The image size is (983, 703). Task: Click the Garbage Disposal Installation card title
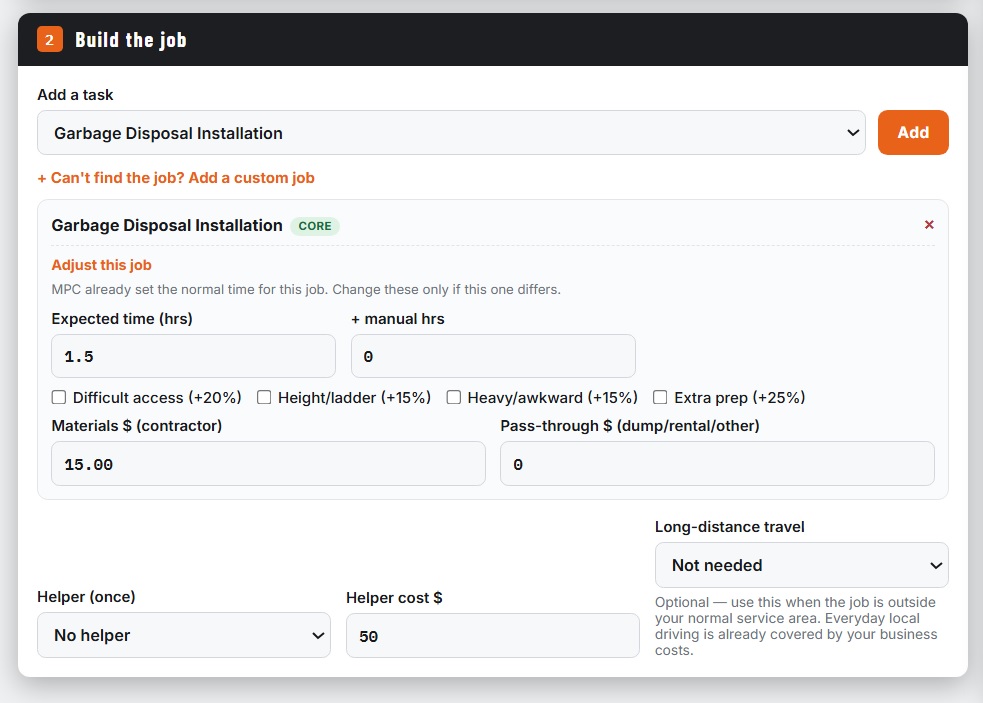(167, 225)
